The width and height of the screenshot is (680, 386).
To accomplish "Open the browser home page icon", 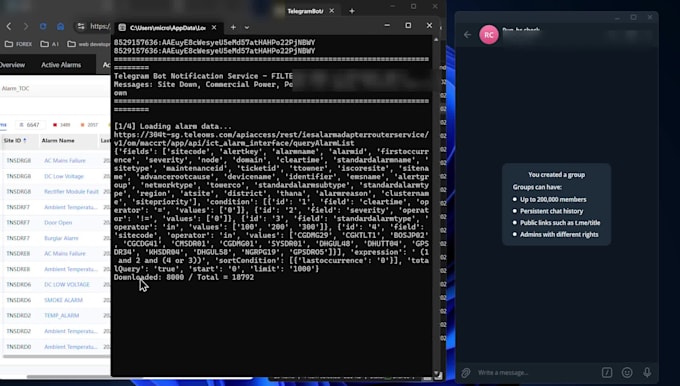I will (x=60, y=26).
